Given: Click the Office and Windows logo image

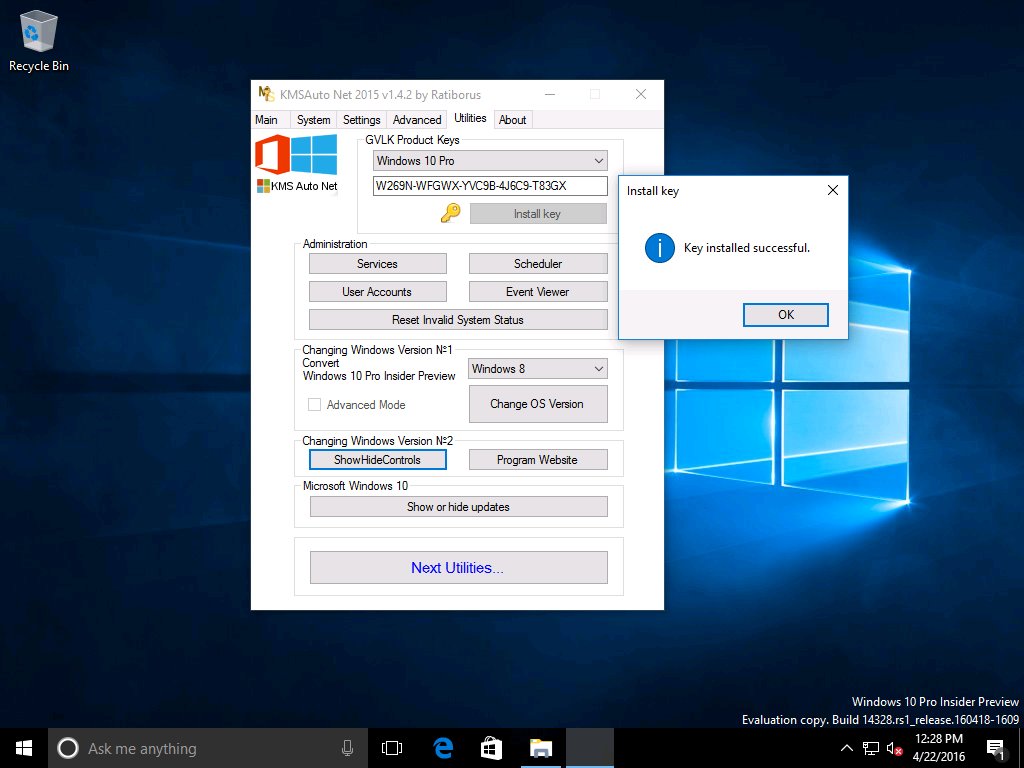Looking at the screenshot, I should click(296, 154).
